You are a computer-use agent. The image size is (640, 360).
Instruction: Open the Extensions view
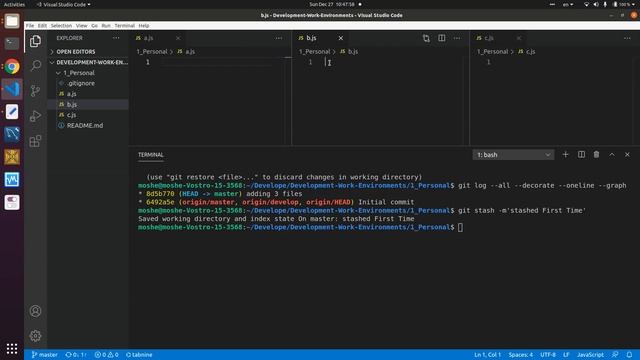click(36, 141)
